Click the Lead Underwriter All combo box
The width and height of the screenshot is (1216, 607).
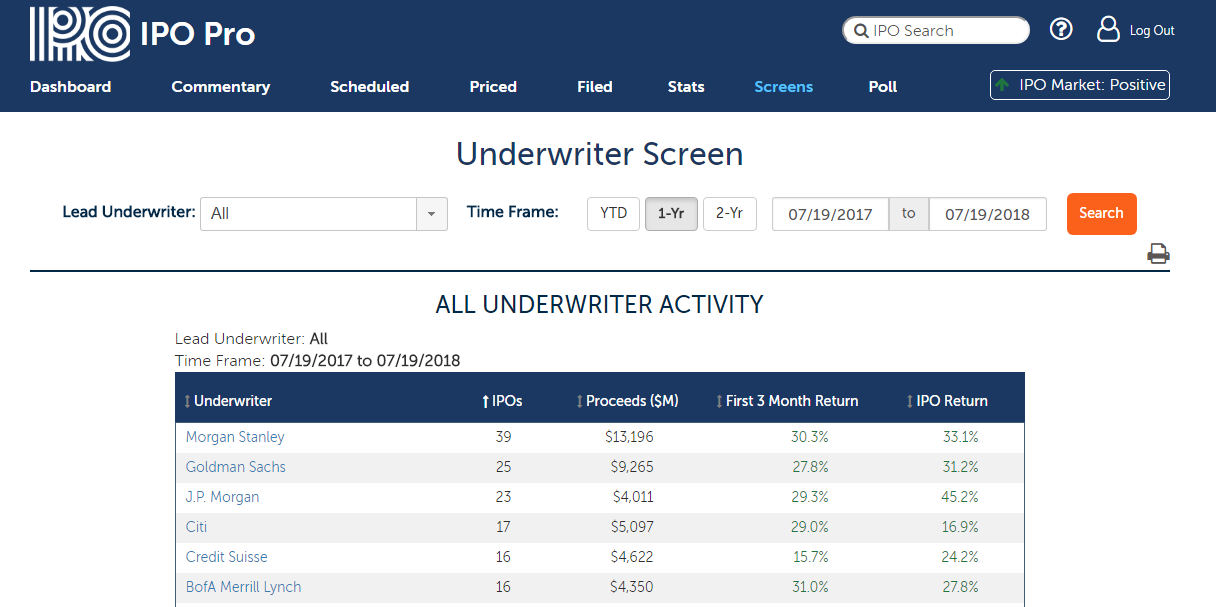pos(324,214)
